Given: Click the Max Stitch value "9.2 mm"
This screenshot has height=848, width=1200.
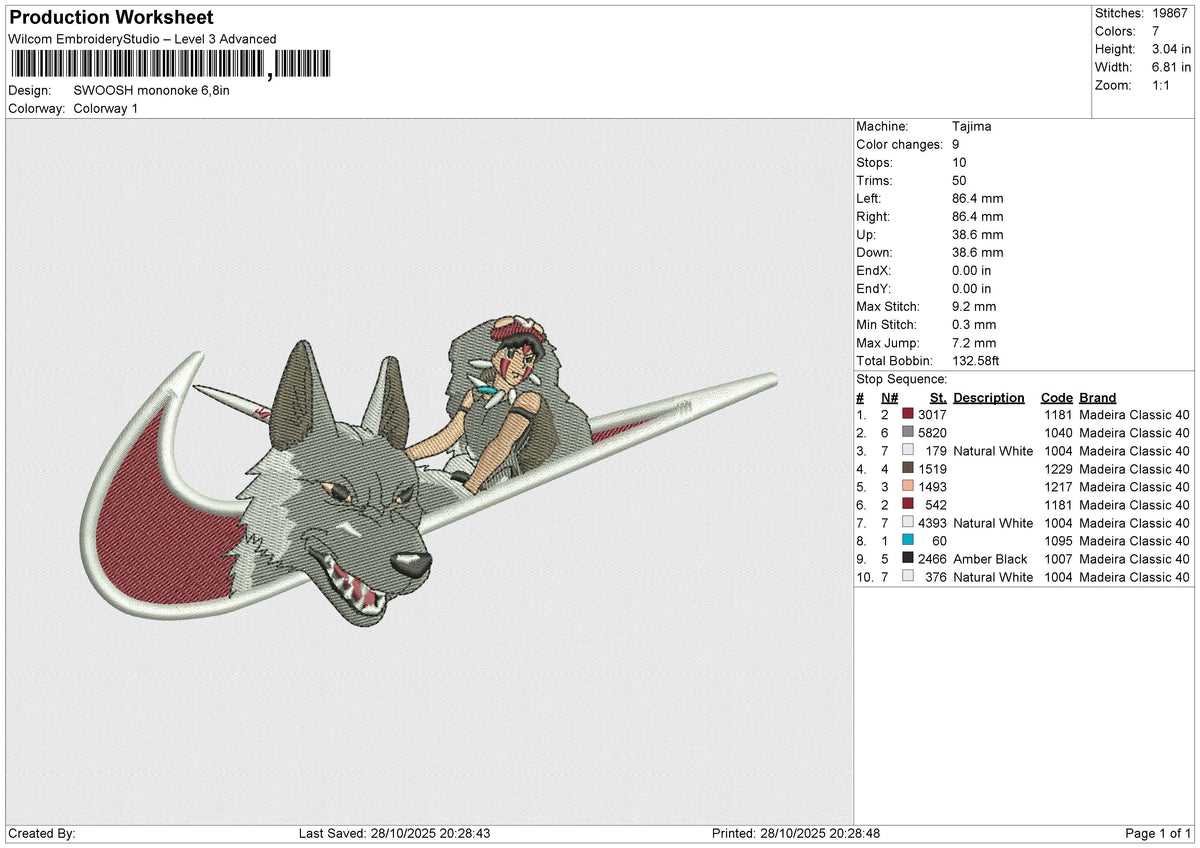Looking at the screenshot, I should pos(975,307).
